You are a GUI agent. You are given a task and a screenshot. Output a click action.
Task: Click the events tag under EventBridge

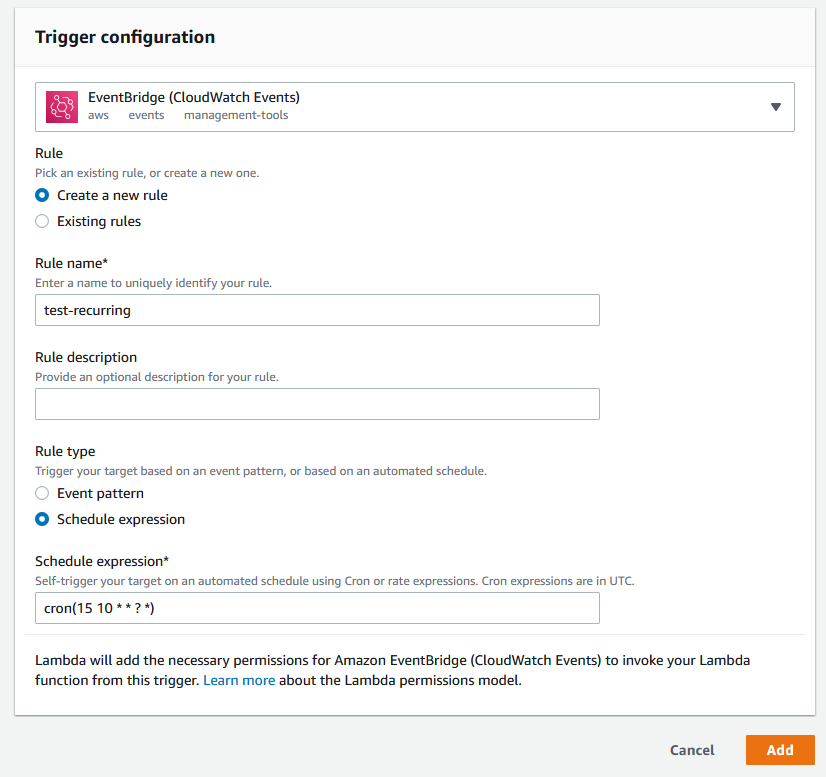146,115
